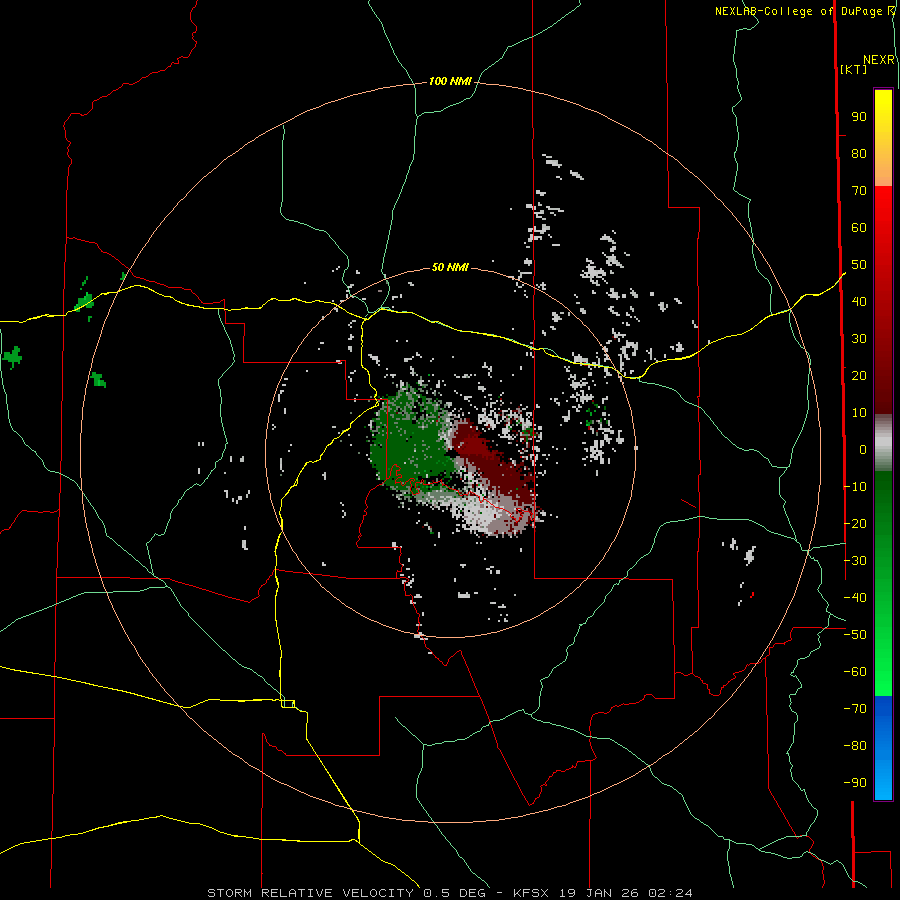900x900 pixels.
Task: Click the "30" value on velocity scale
Action: click(859, 339)
